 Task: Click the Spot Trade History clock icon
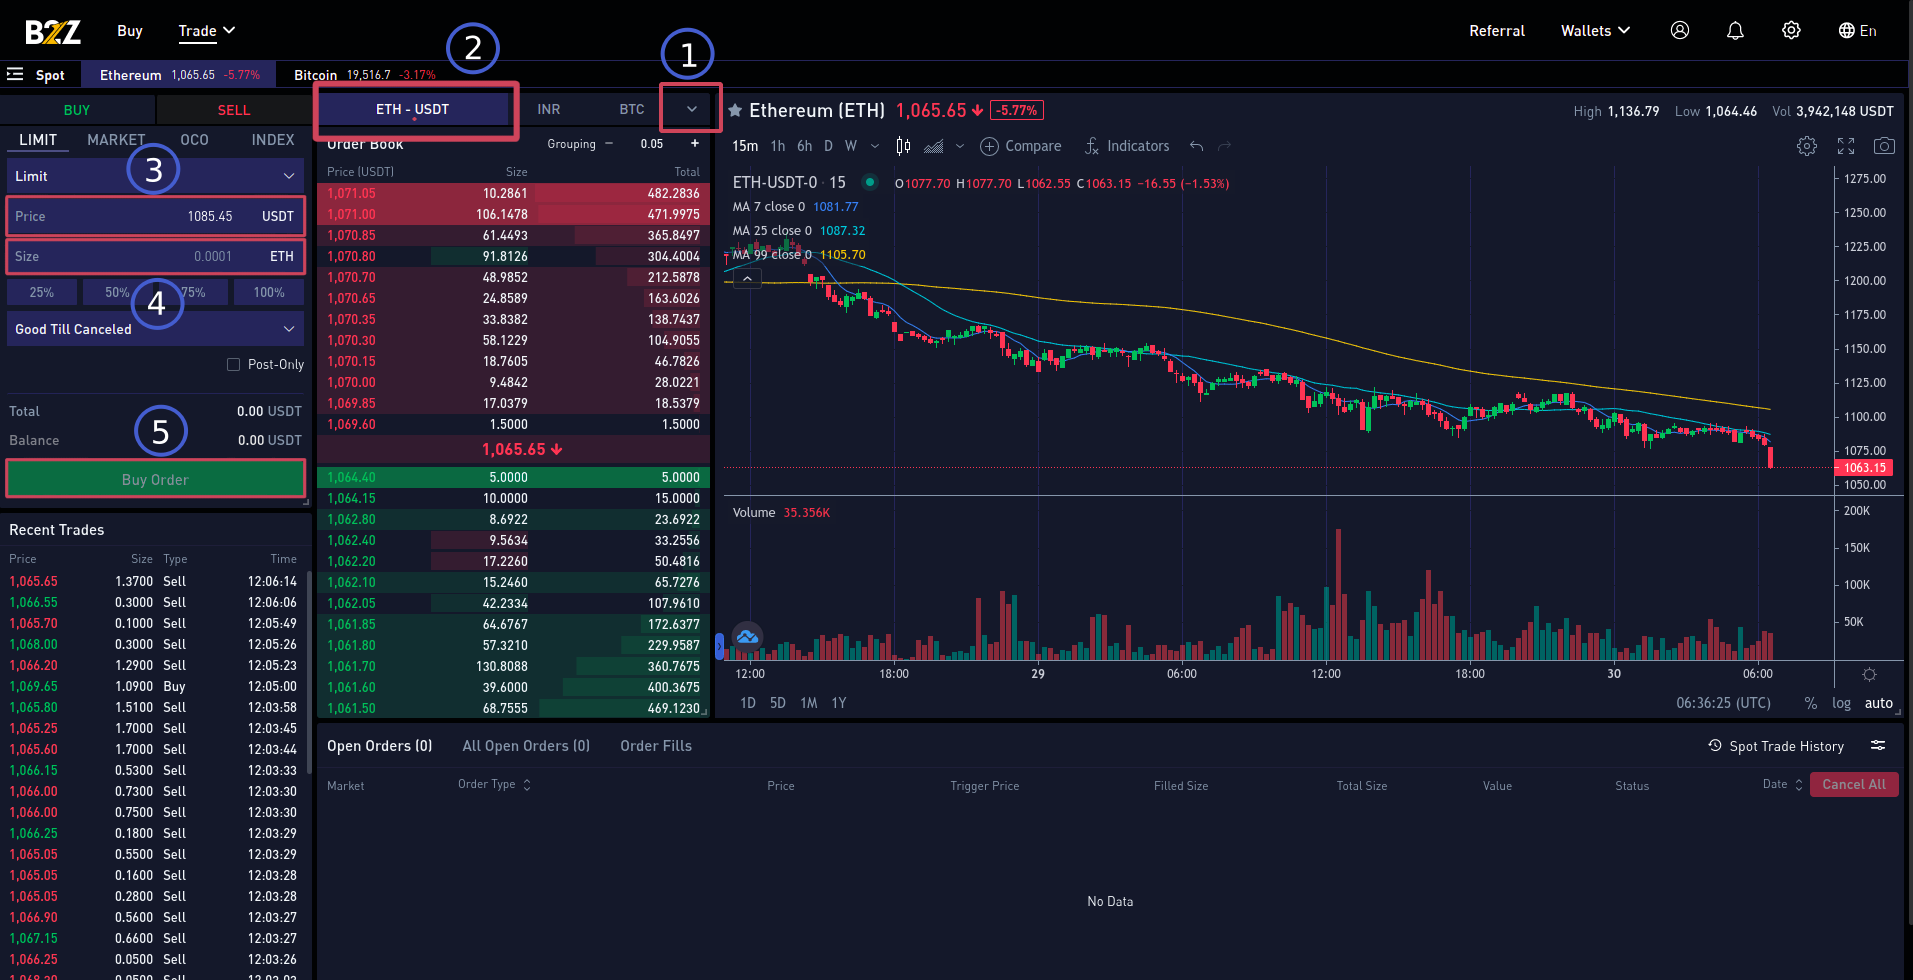pos(1715,746)
